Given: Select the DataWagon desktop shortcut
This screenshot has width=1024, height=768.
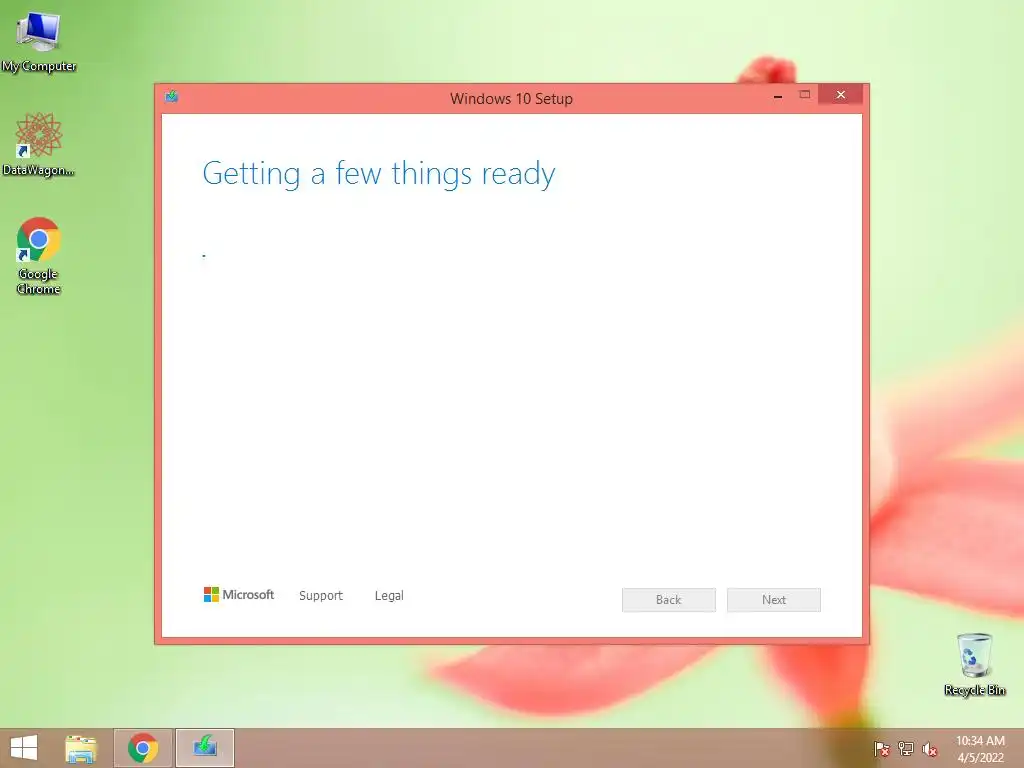Looking at the screenshot, I should tap(39, 145).
